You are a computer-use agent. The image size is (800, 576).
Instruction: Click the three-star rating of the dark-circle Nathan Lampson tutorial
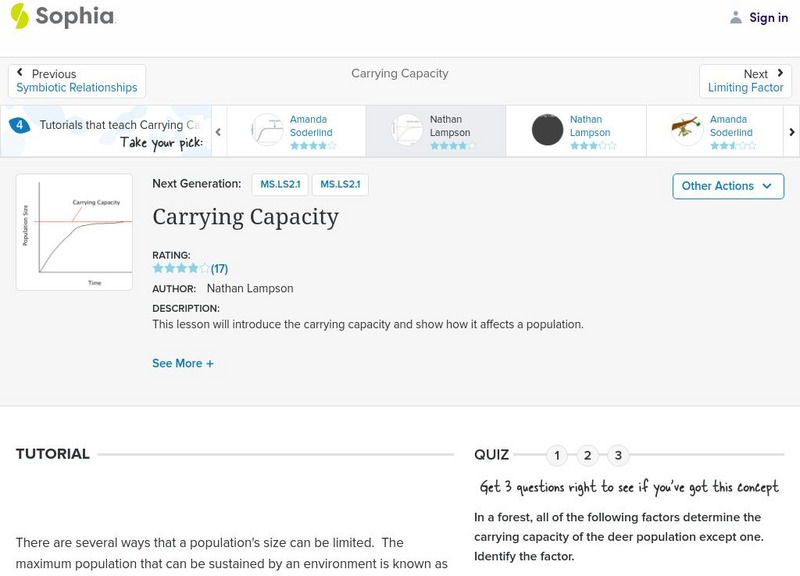(x=593, y=146)
